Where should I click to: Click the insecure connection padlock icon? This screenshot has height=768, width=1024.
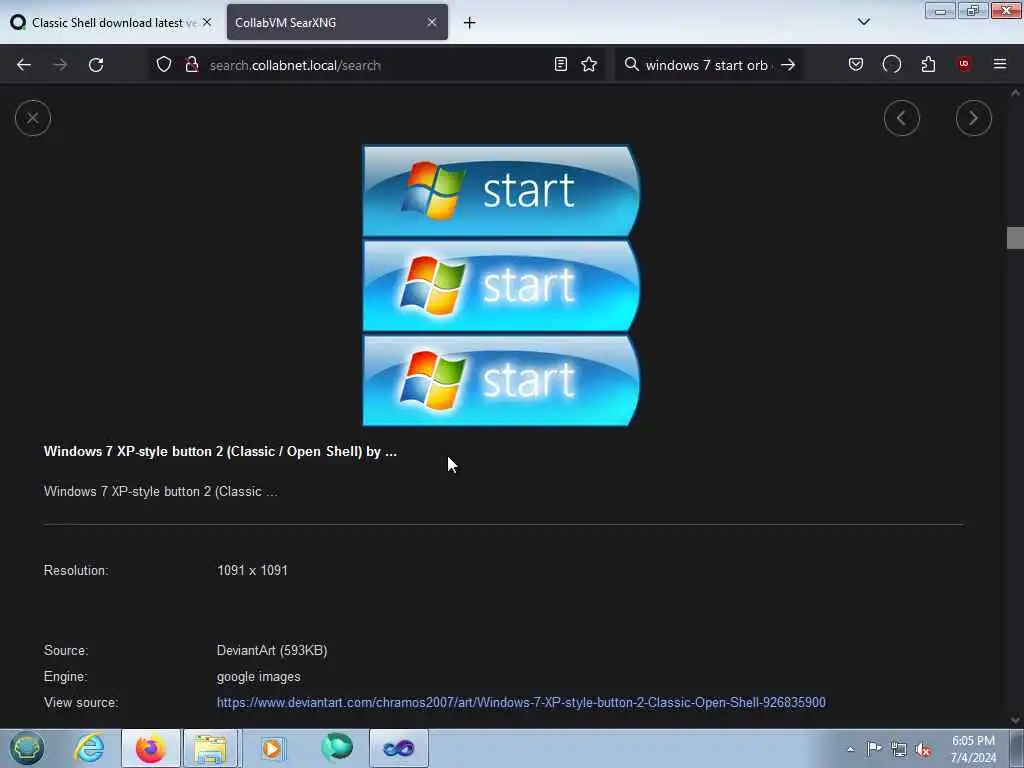click(x=191, y=65)
